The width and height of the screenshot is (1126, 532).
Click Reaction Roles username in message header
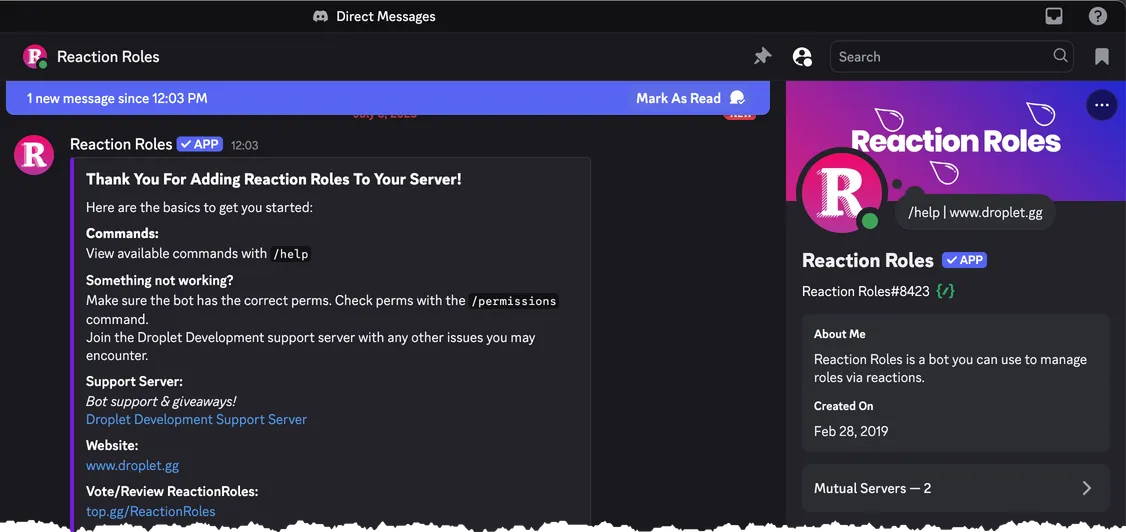121,144
